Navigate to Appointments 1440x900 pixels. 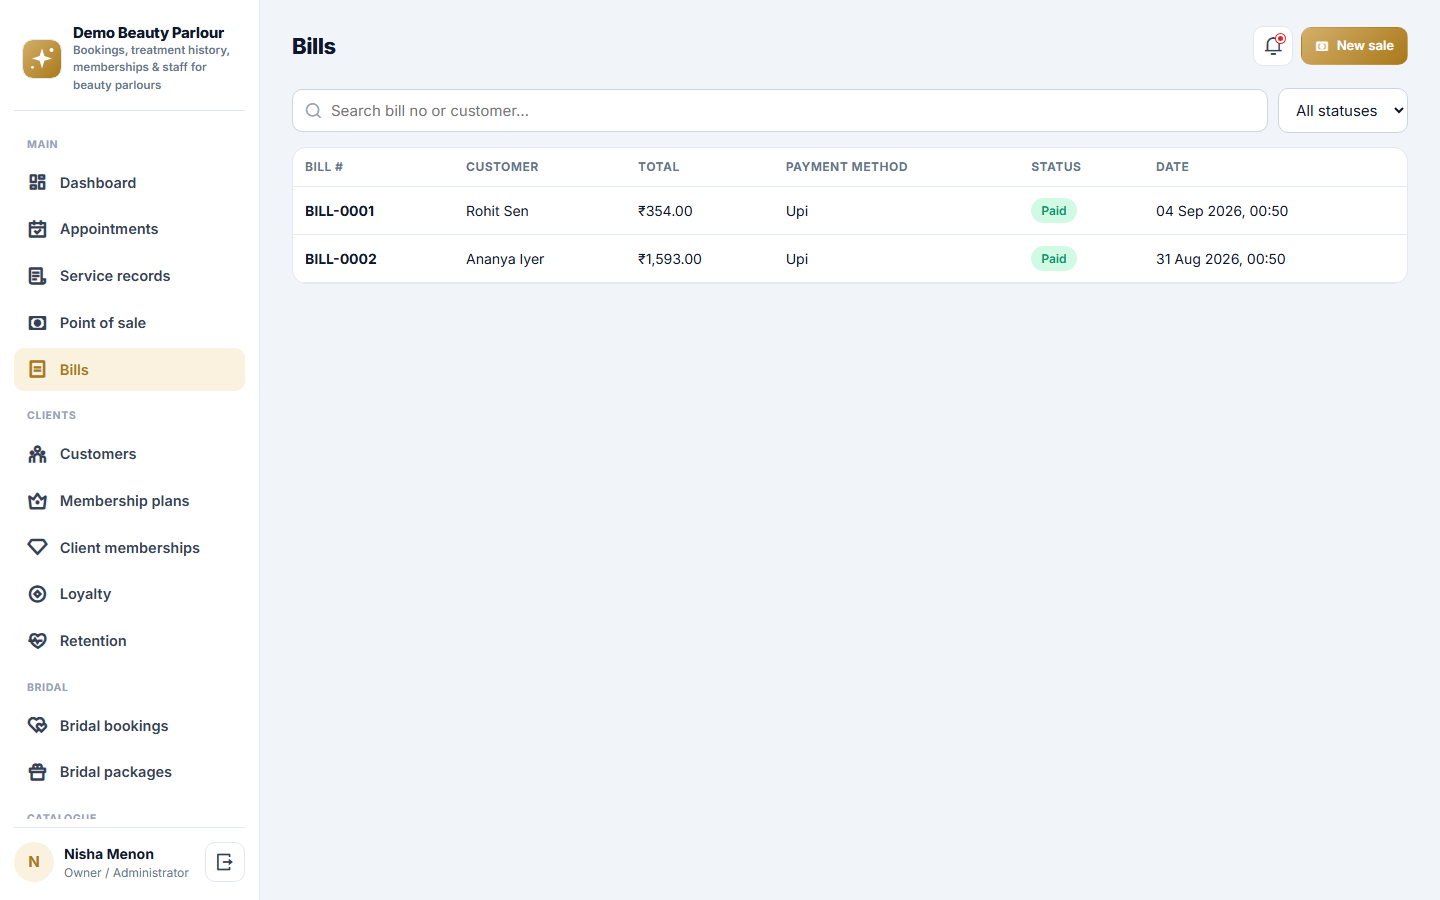pos(129,229)
